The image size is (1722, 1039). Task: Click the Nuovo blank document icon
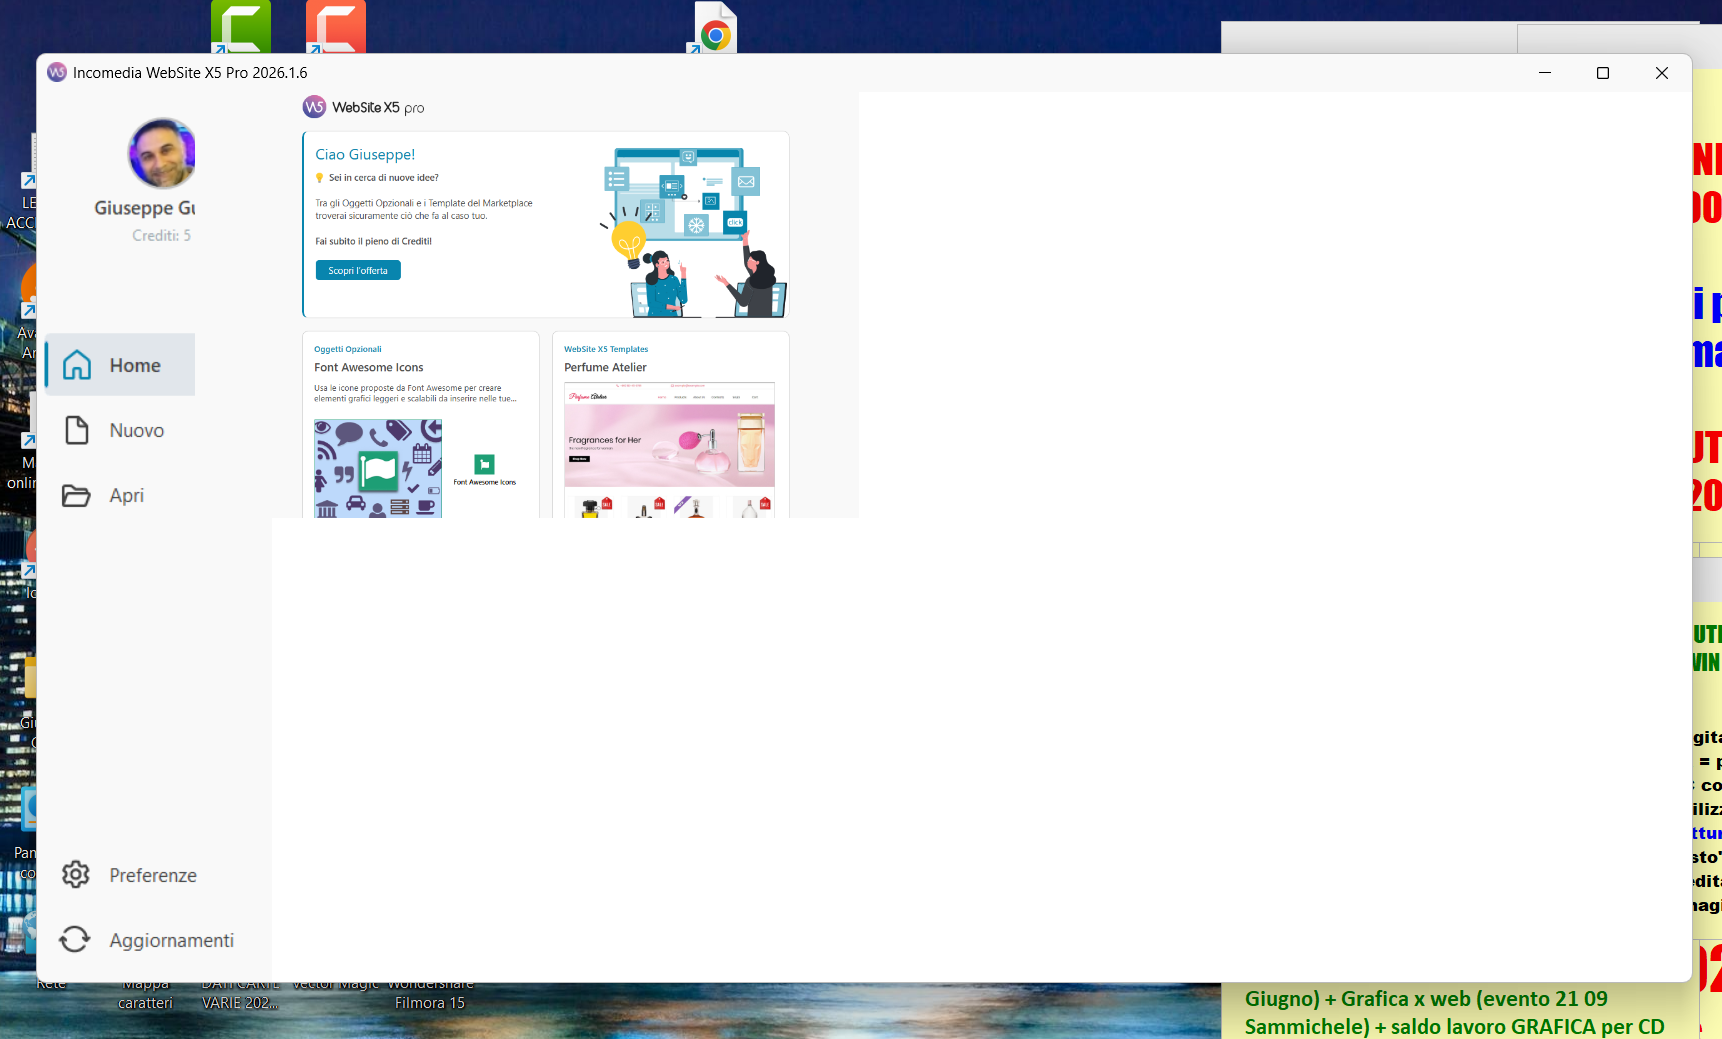click(77, 431)
